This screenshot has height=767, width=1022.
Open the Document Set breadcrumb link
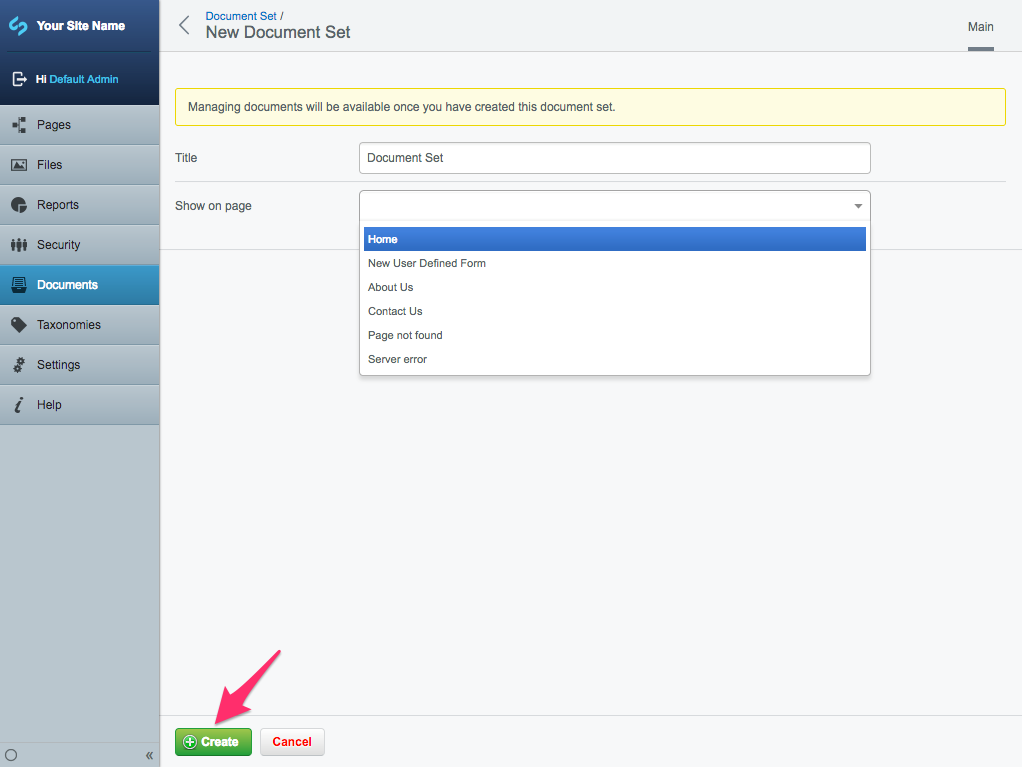240,15
